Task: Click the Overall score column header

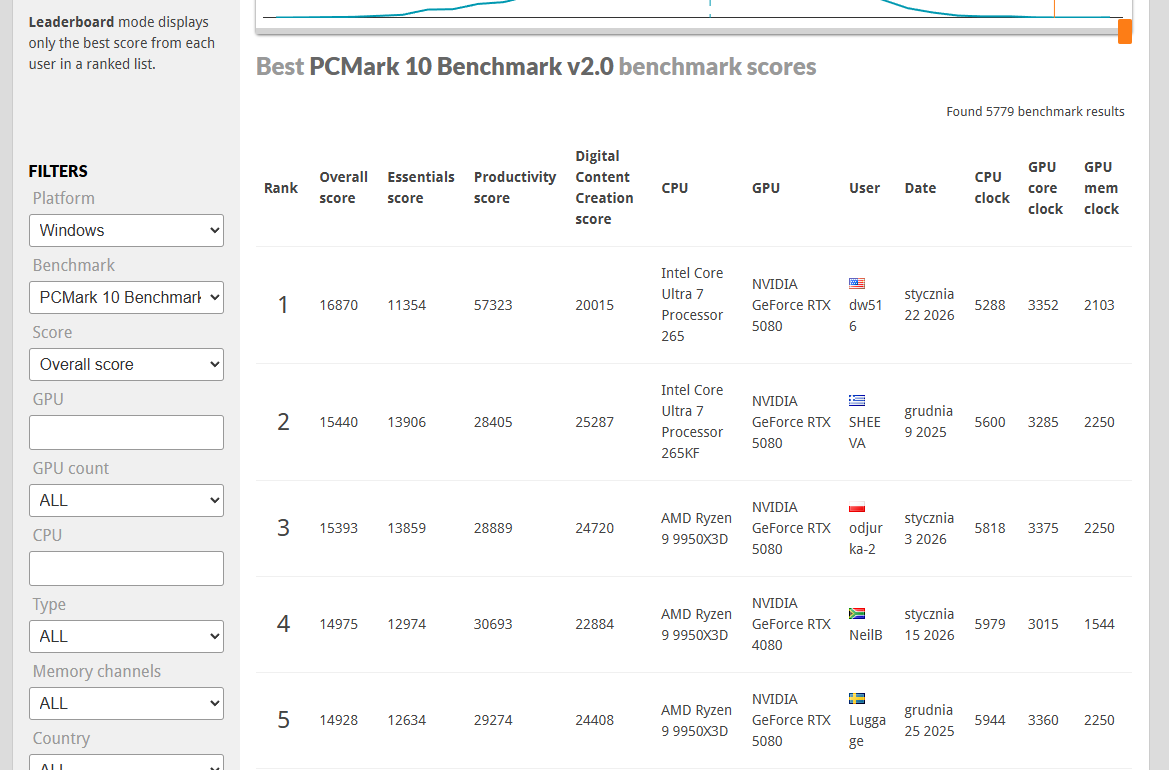Action: (343, 188)
